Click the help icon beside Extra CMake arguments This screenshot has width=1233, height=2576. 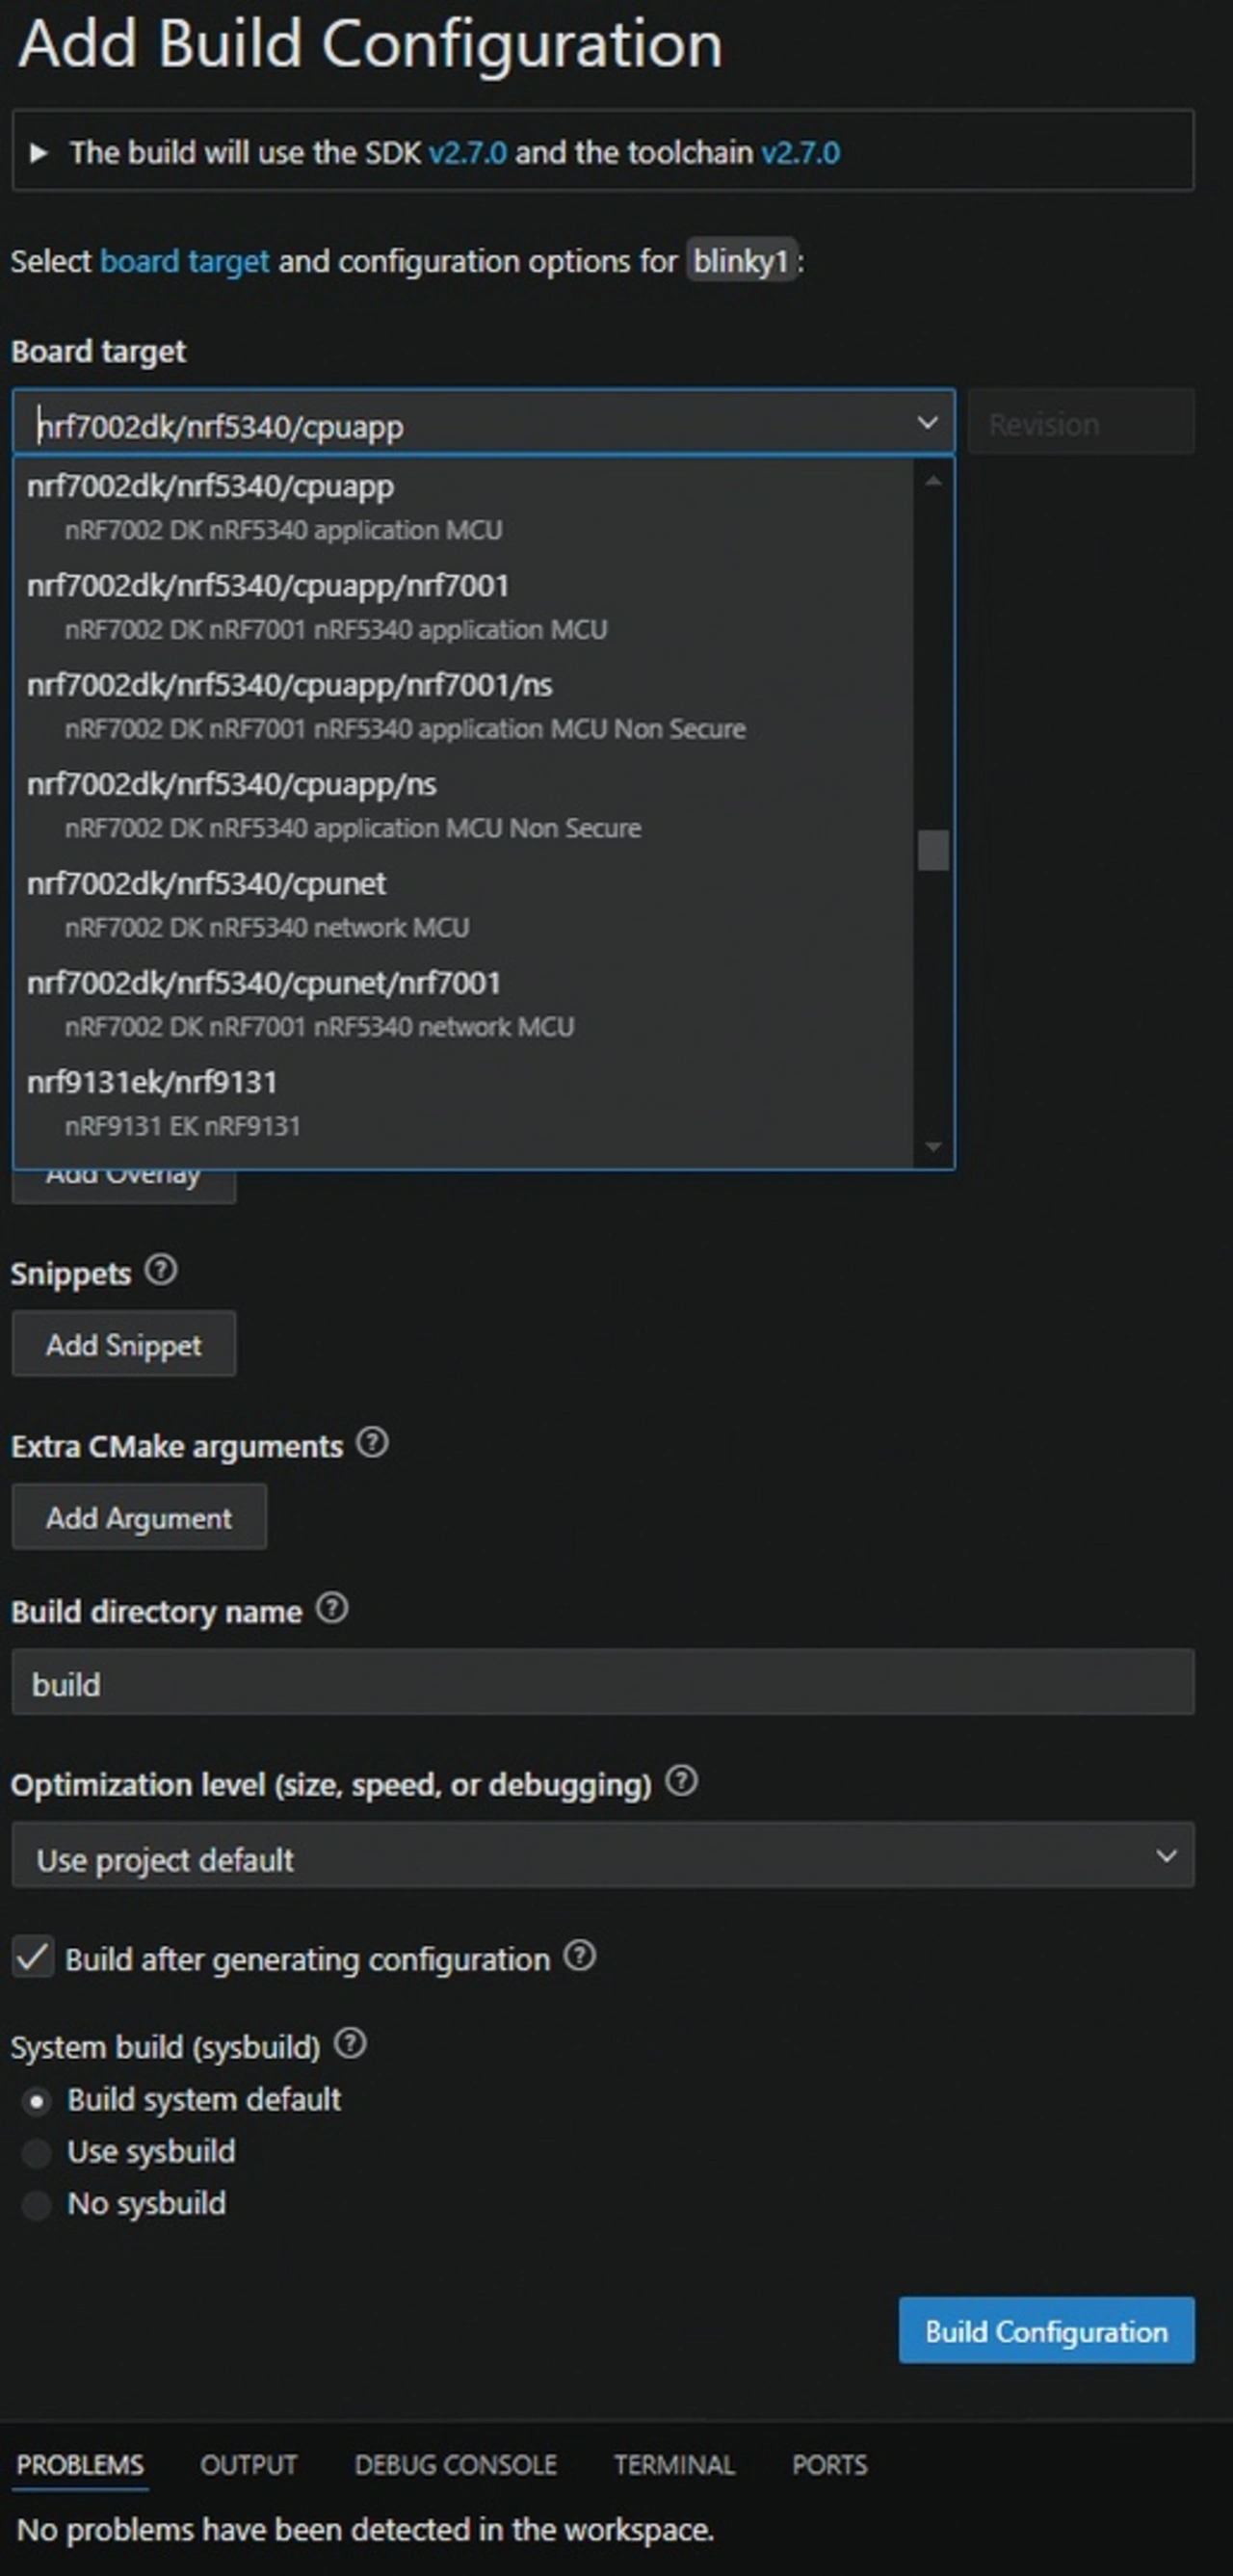coord(372,1443)
